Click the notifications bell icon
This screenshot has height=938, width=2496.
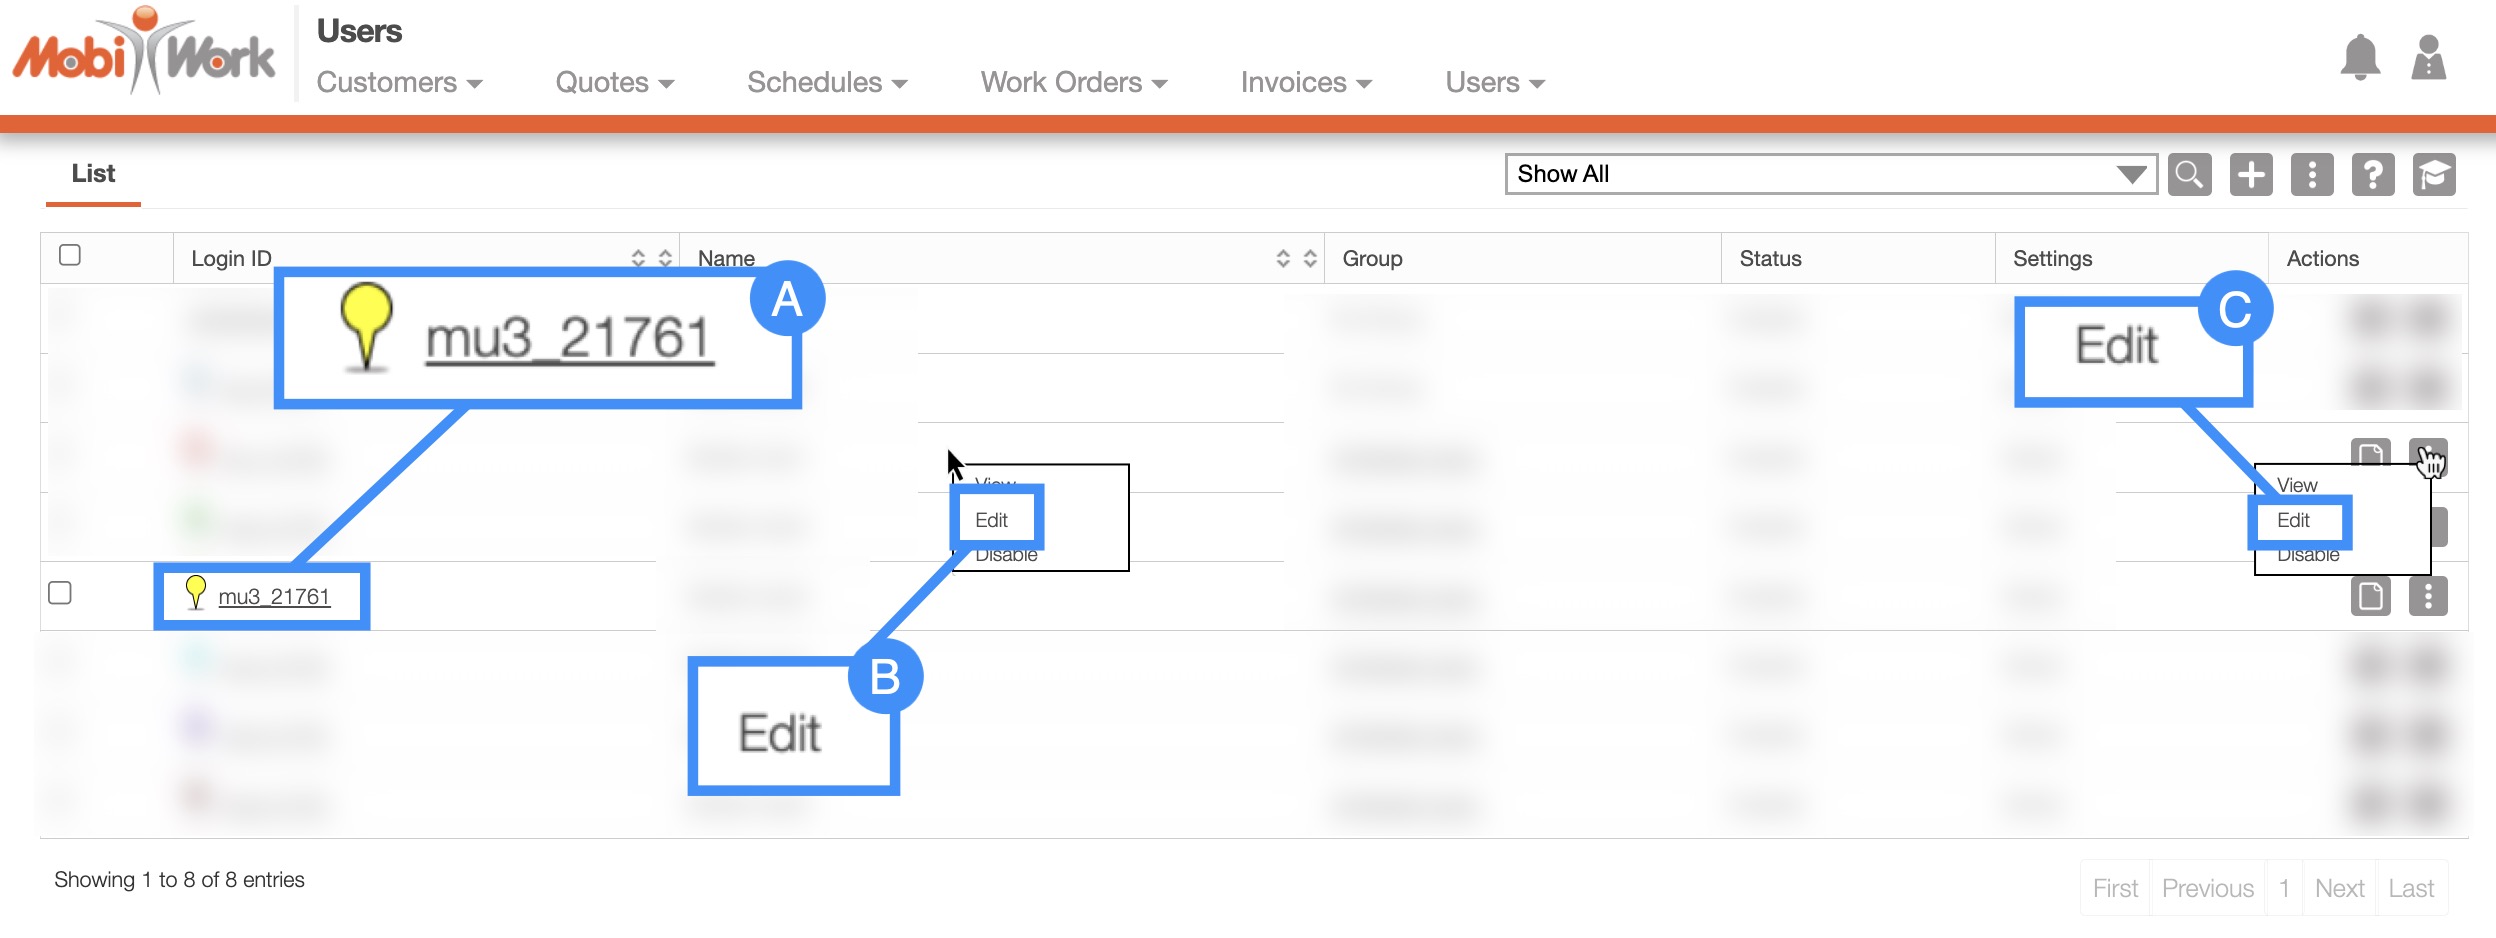[2360, 58]
